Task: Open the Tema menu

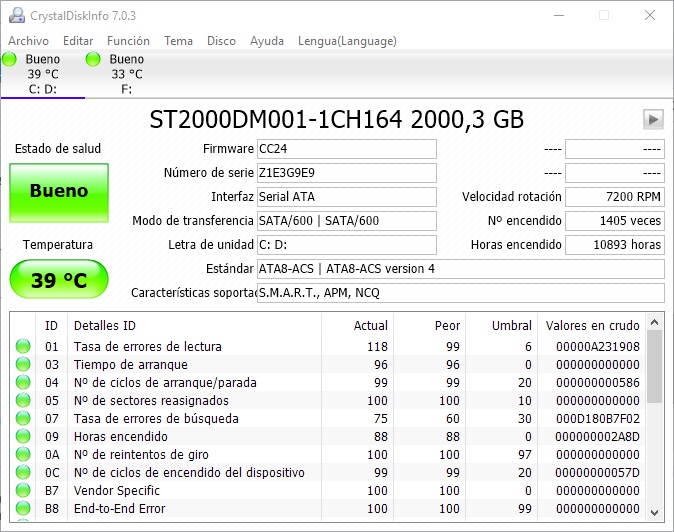Action: 178,41
